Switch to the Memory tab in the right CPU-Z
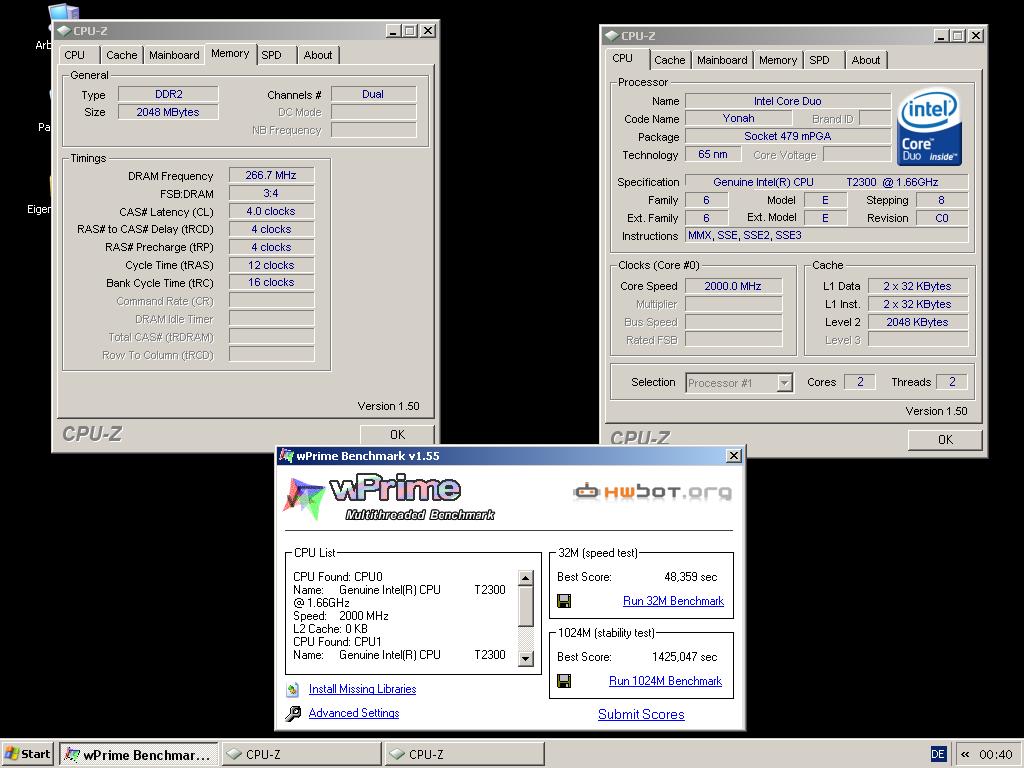 point(777,60)
